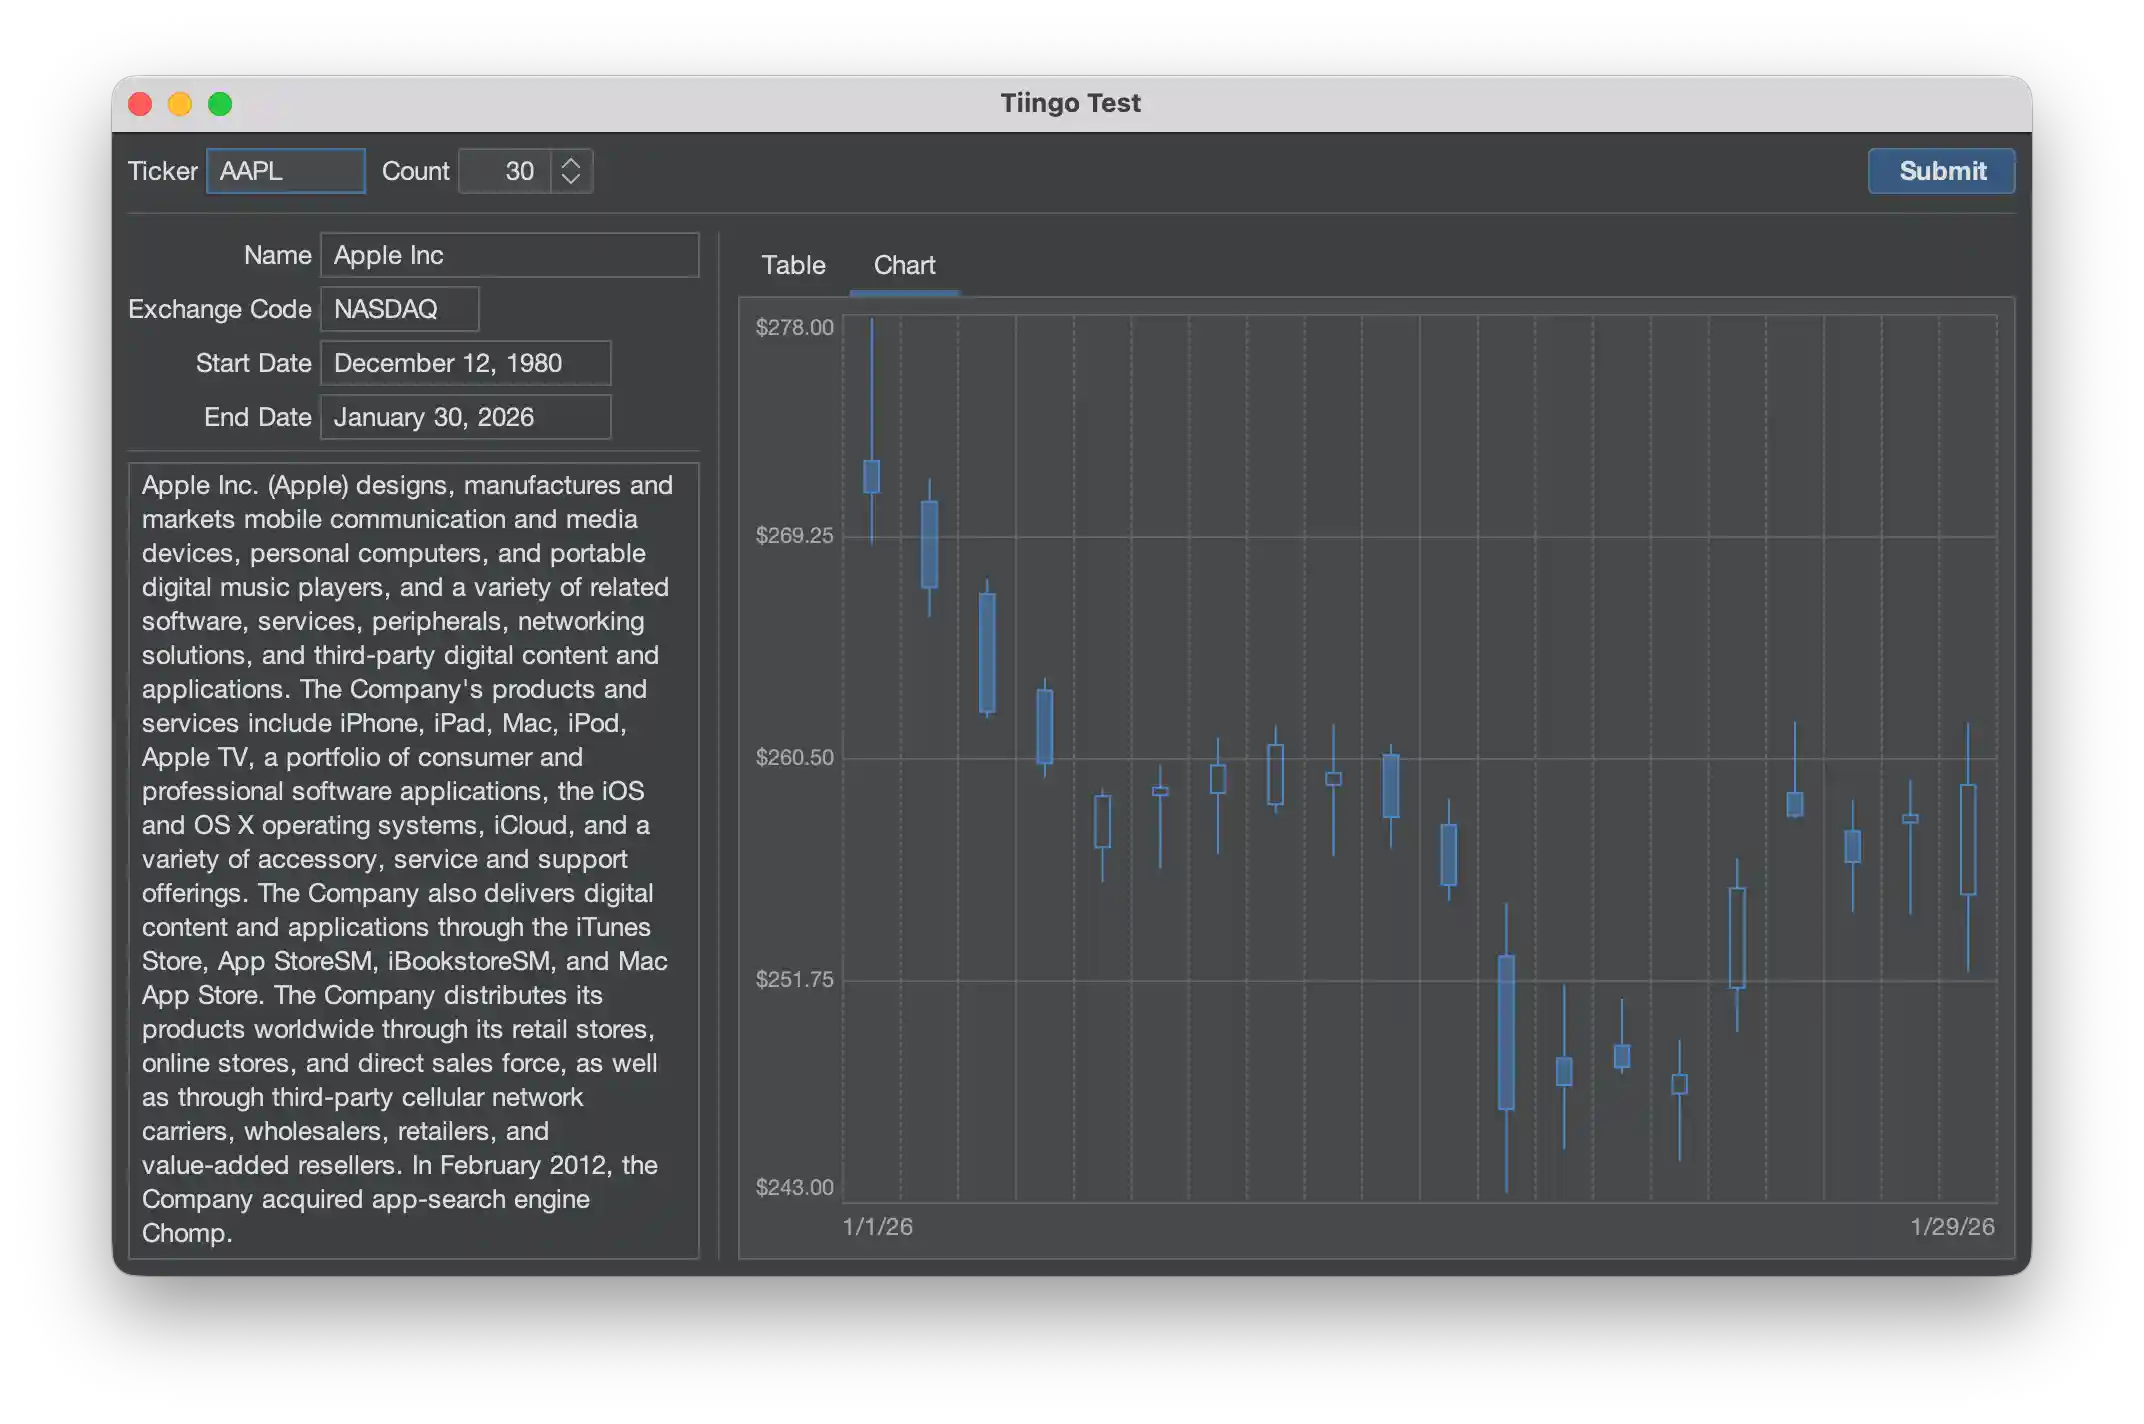The image size is (2144, 1424).
Task: Click the Exchange Code field showing NASDAQ
Action: [x=399, y=309]
